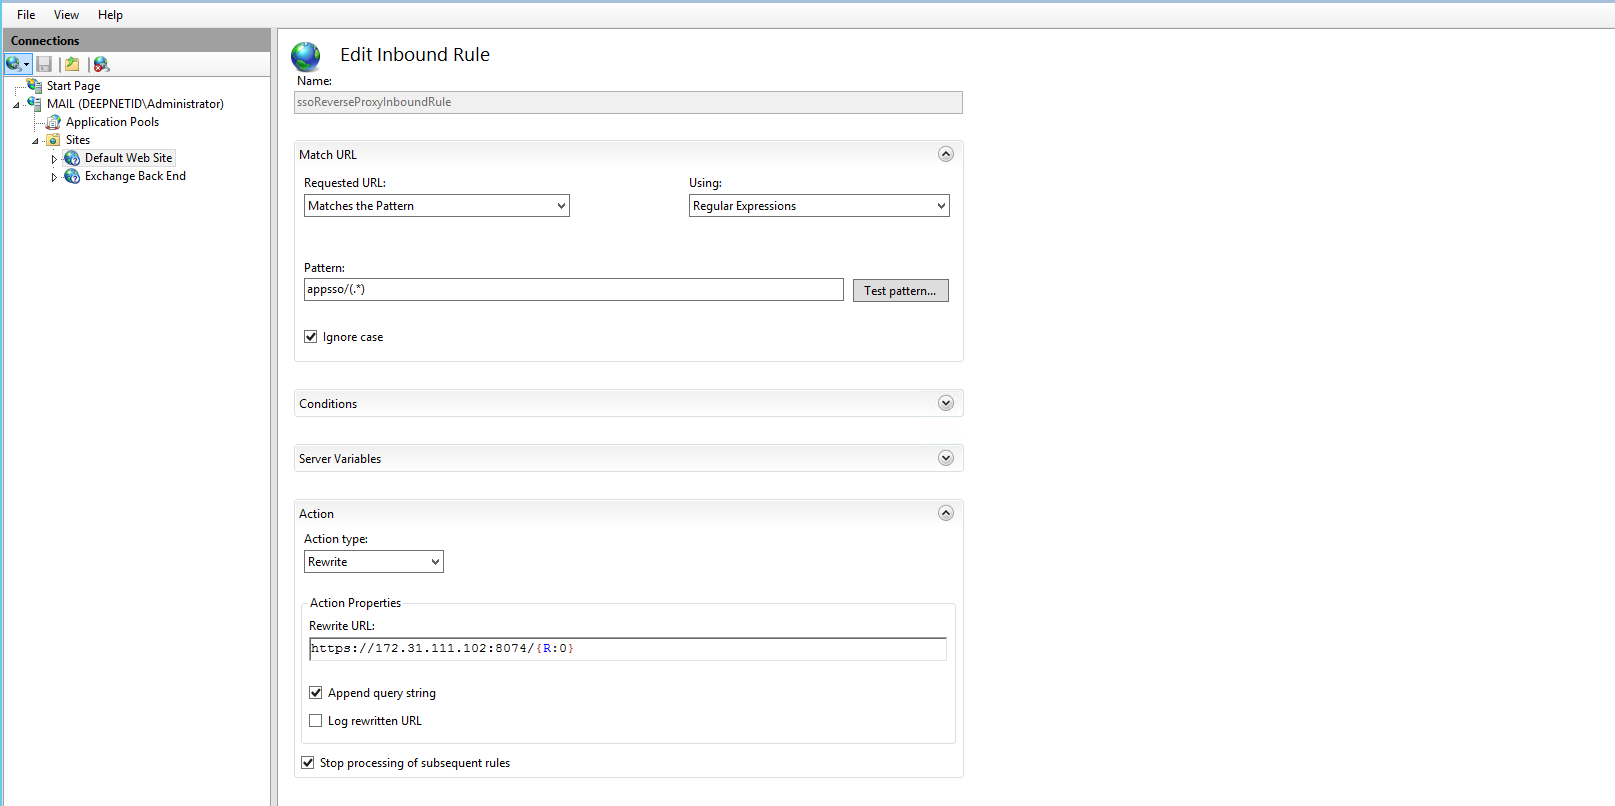Viewport: 1615px width, 806px height.
Task: Select the Exchange Back End site icon
Action: [x=72, y=176]
